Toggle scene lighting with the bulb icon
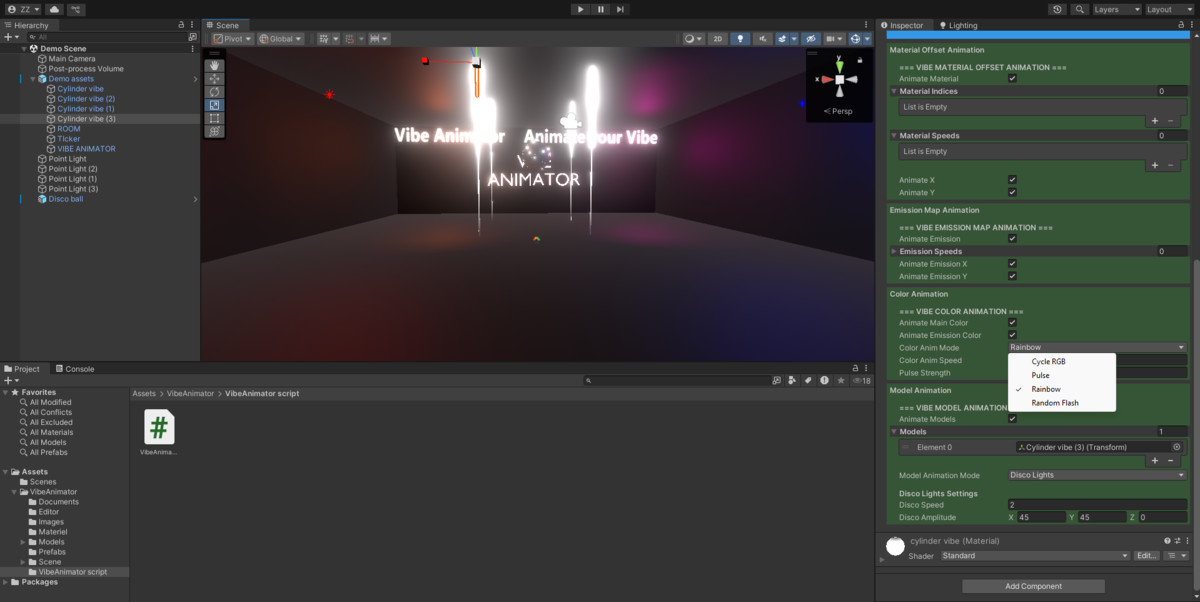Screen dimensions: 1200x602 point(741,38)
